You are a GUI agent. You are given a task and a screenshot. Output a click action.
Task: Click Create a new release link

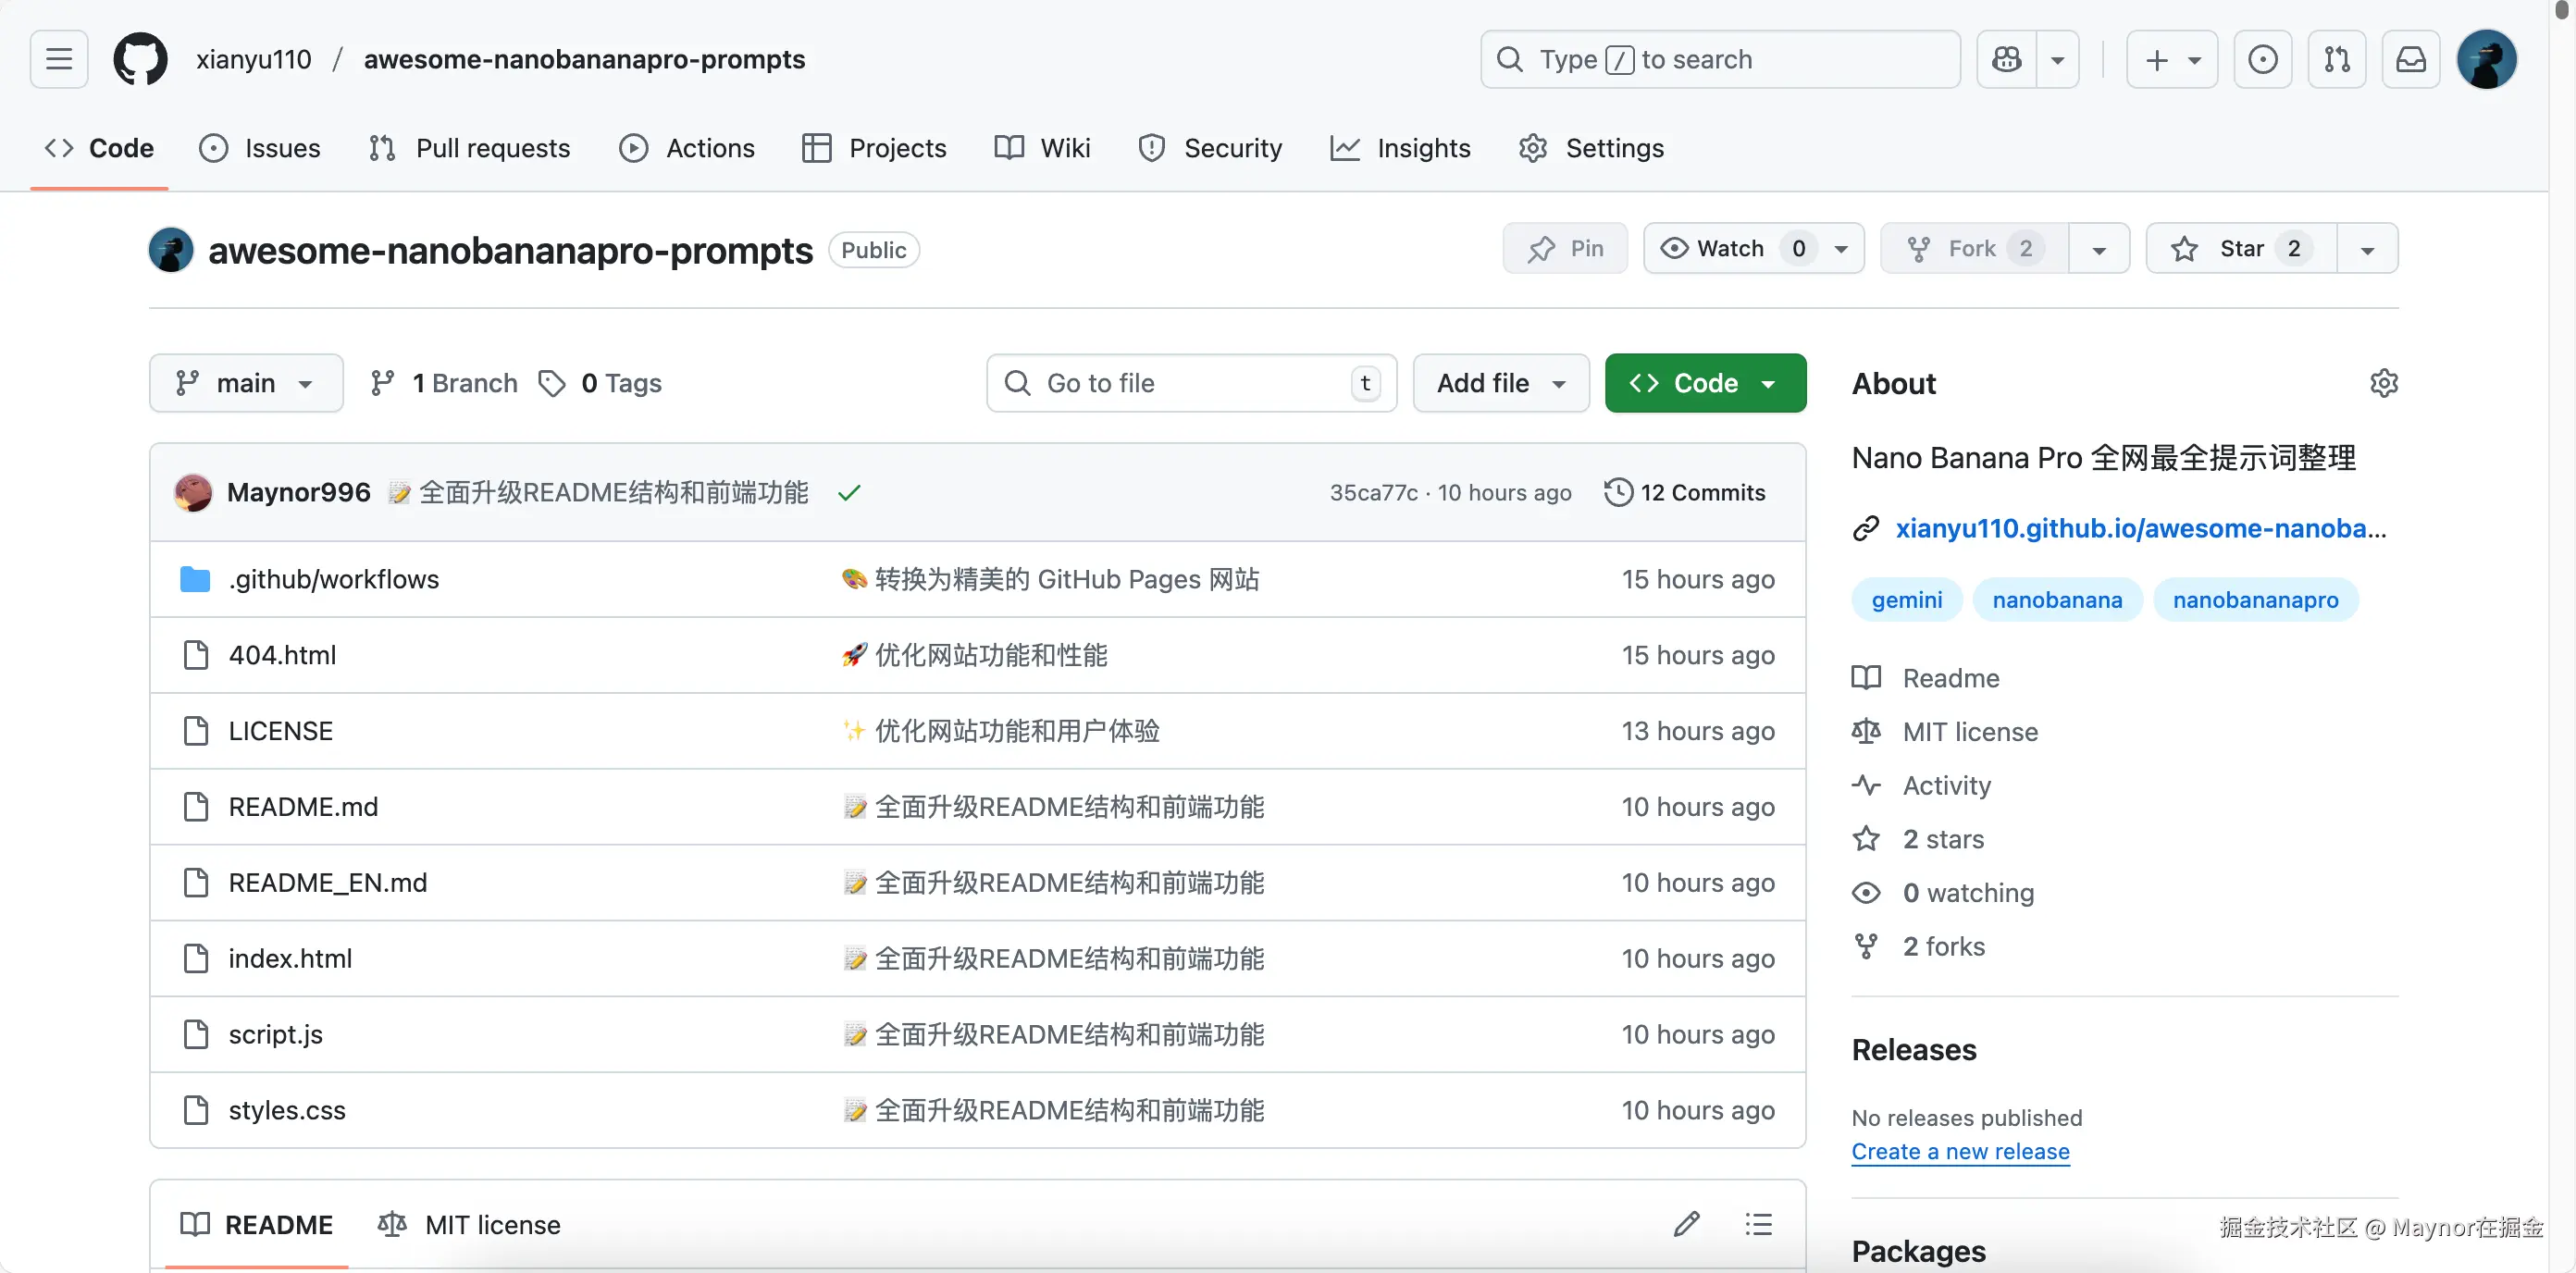(1960, 1151)
